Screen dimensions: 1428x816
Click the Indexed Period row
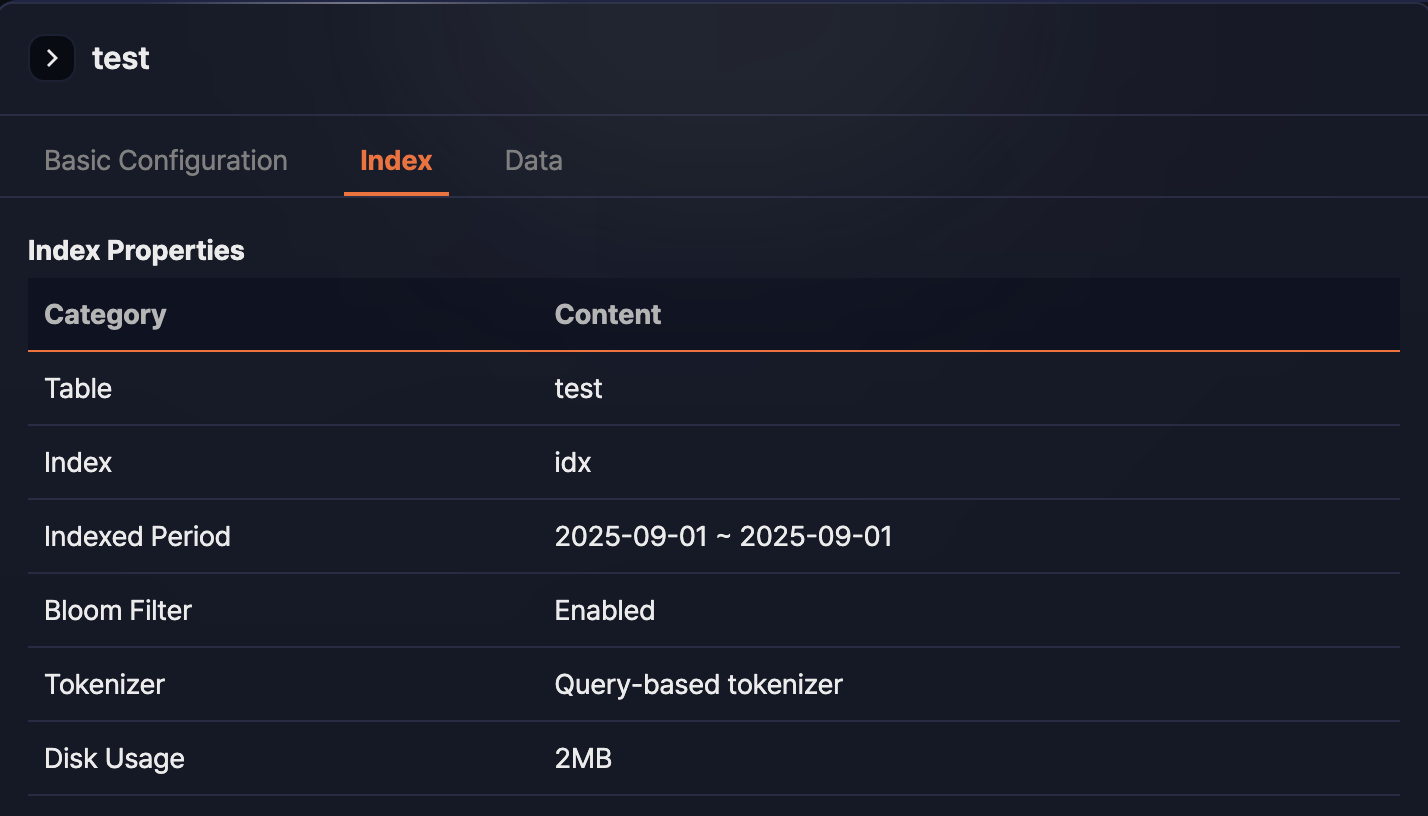[x=137, y=536]
